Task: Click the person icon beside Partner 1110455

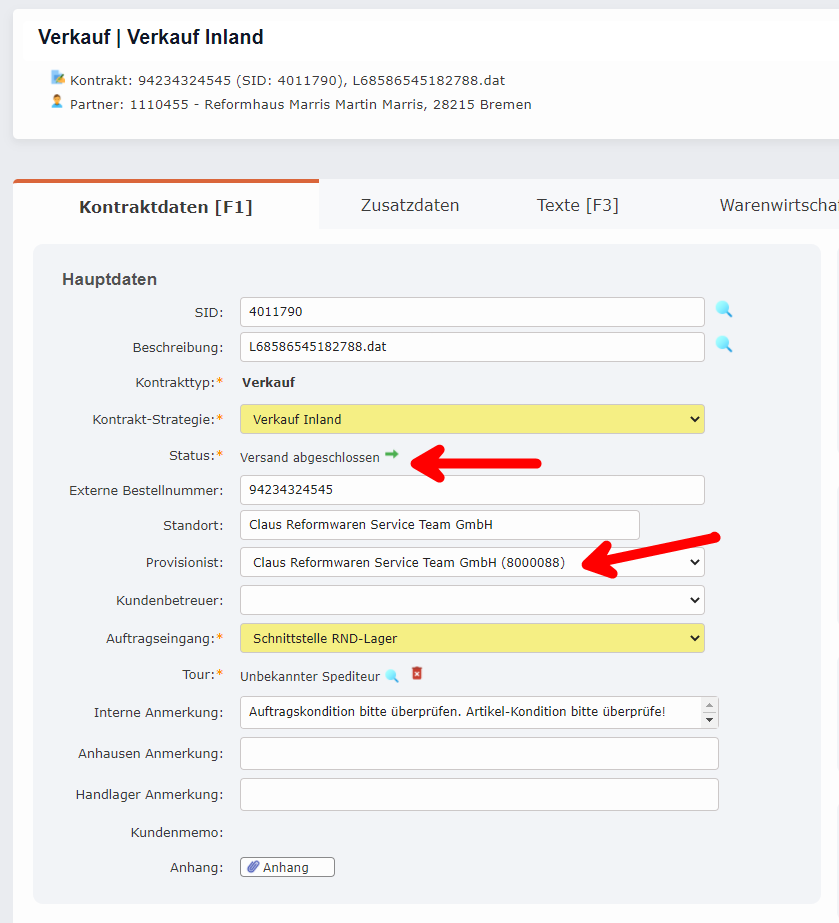Action: (57, 103)
